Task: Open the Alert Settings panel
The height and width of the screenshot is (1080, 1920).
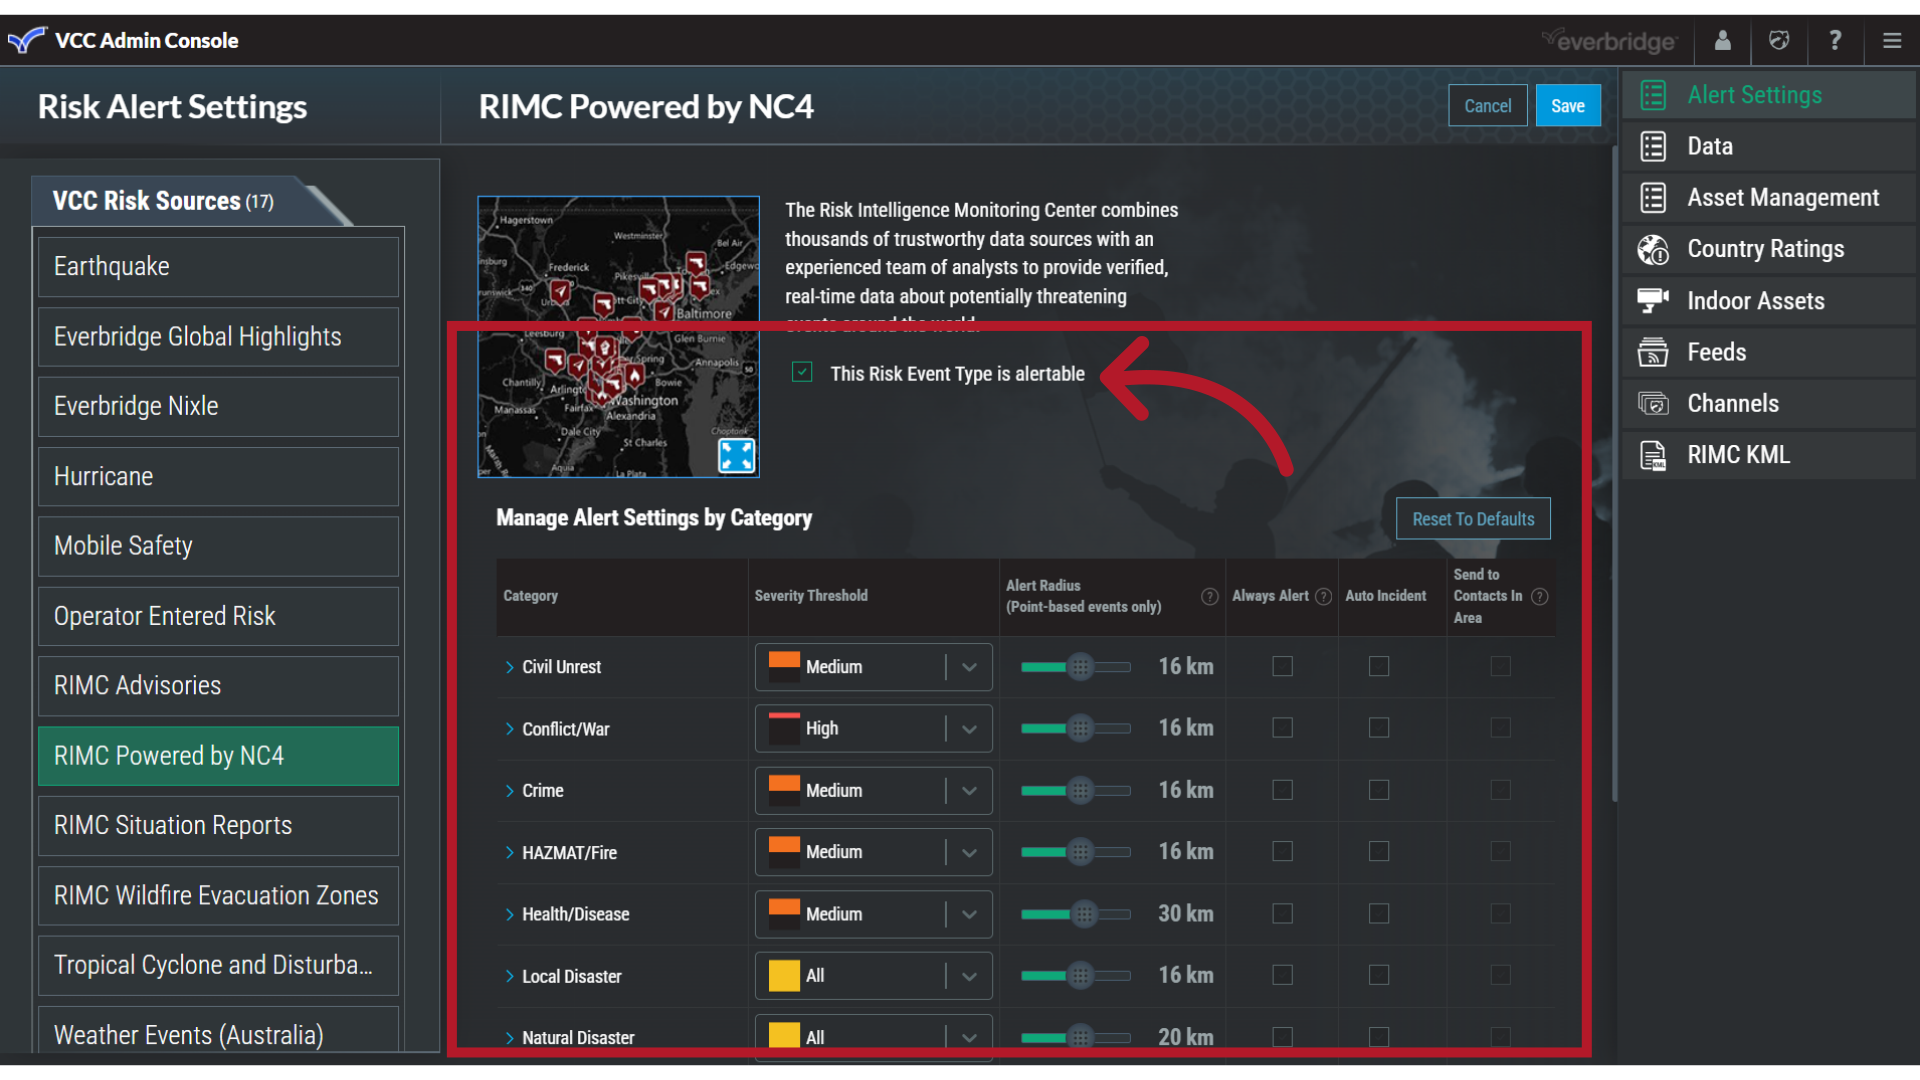Action: click(x=1754, y=94)
